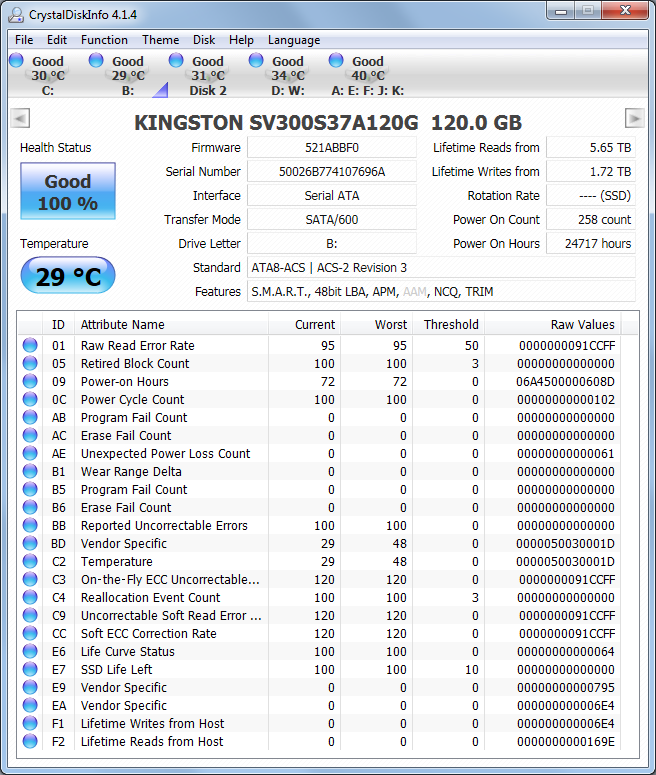Click status orb for Reported Uncorrectable Errors
The image size is (656, 775).
tap(30, 525)
